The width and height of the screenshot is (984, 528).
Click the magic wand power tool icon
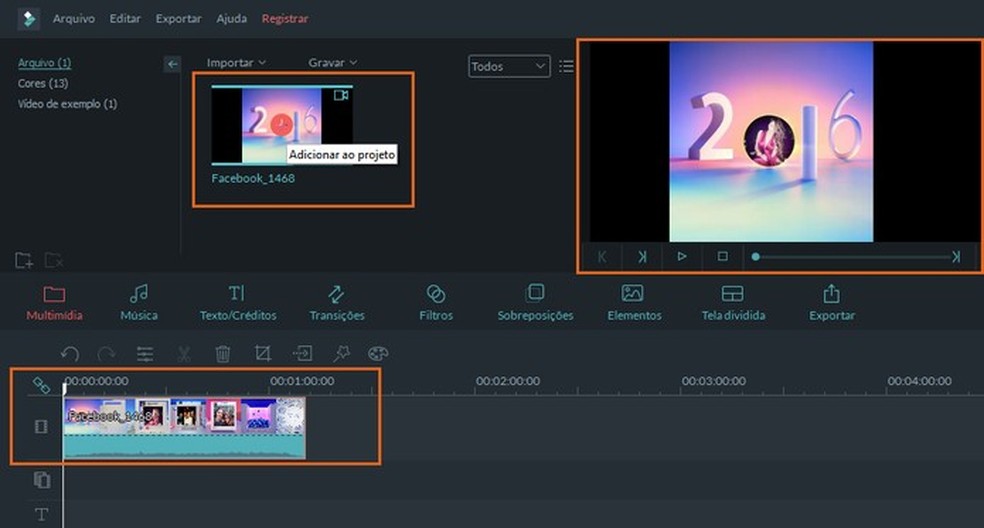pos(340,354)
